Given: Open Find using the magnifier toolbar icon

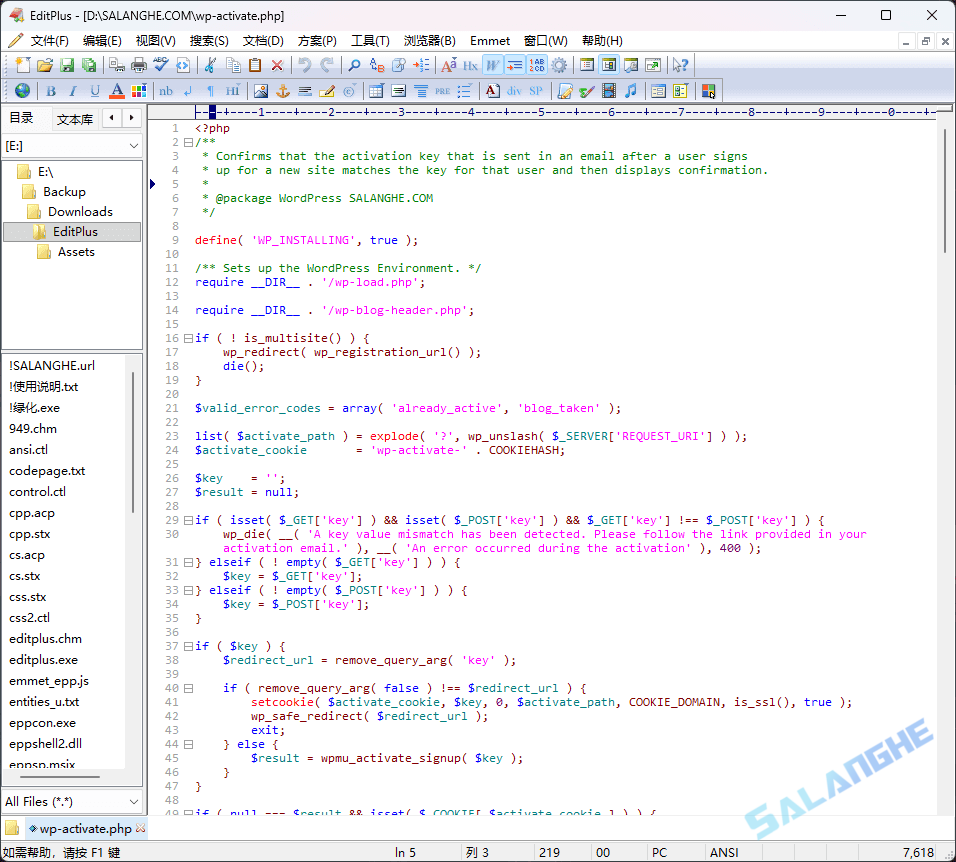Looking at the screenshot, I should [x=354, y=65].
